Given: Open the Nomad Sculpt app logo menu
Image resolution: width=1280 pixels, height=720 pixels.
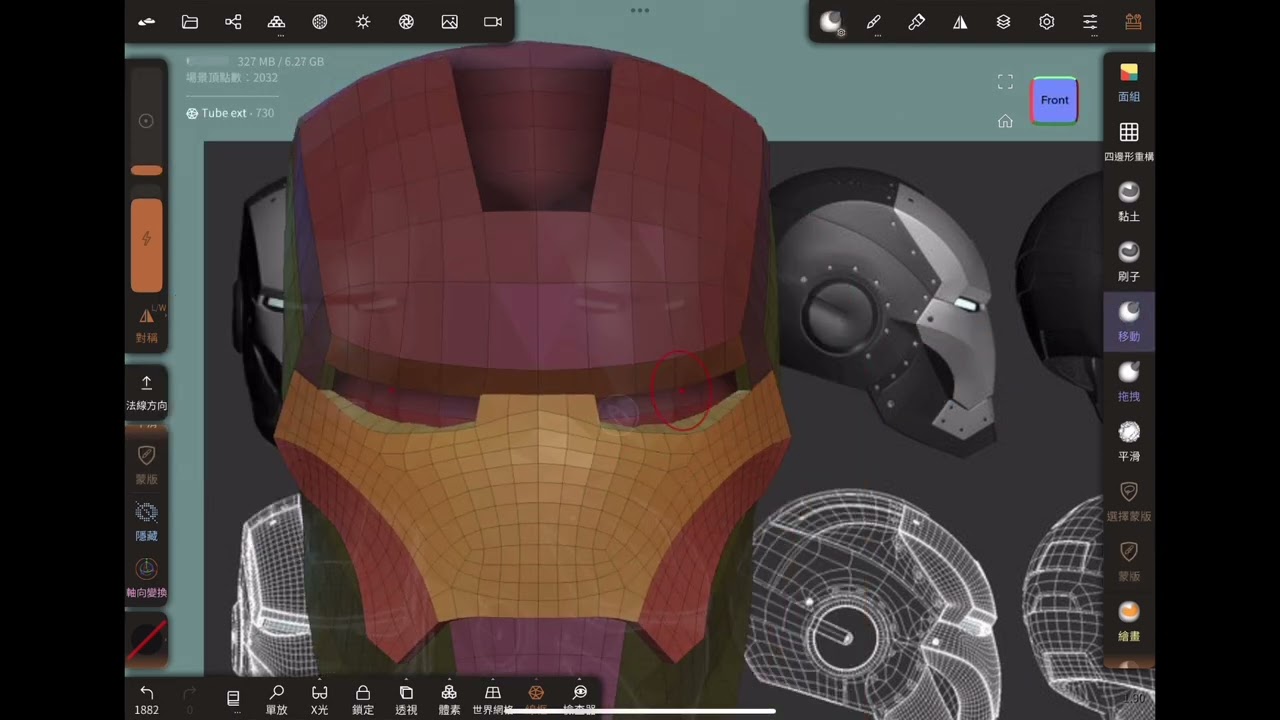Looking at the screenshot, I should (x=147, y=22).
